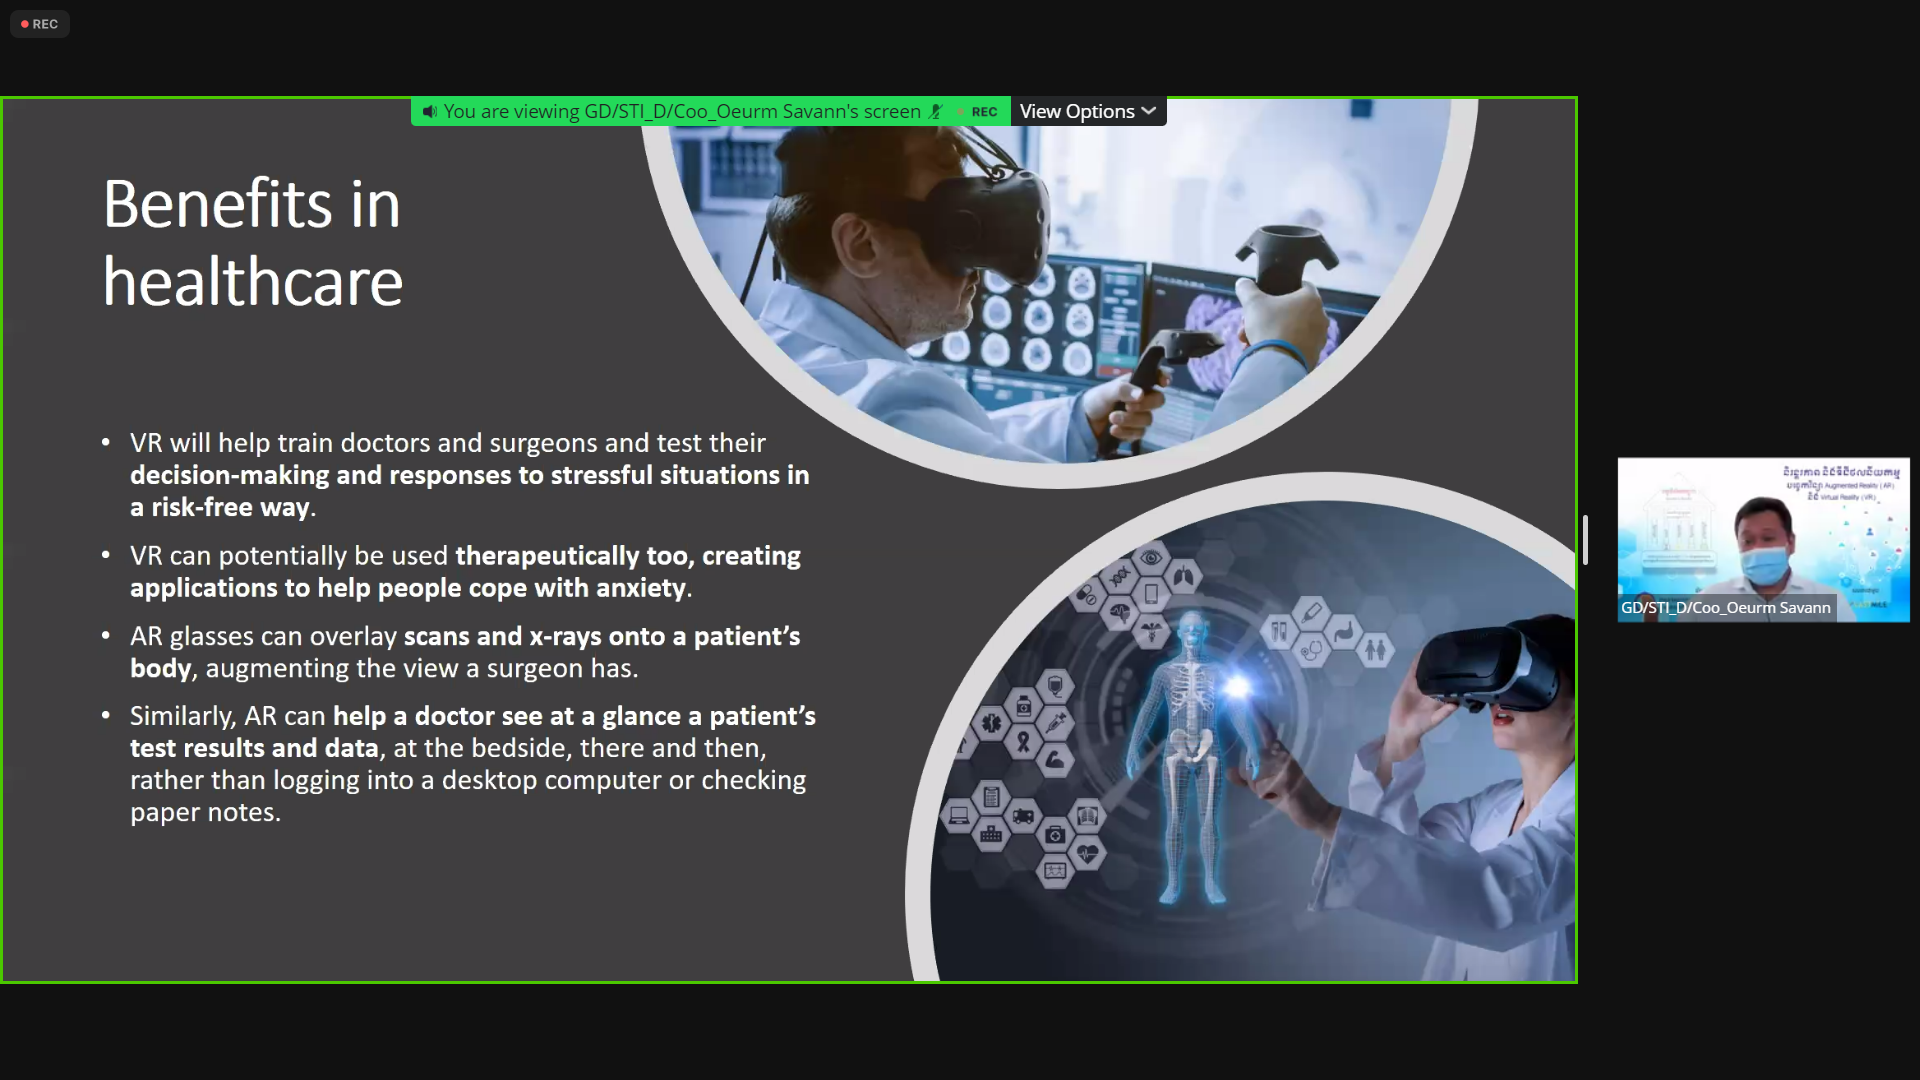The width and height of the screenshot is (1920, 1080).
Task: Click the photo of the doctor holding VR controllers
Action: tap(1060, 290)
